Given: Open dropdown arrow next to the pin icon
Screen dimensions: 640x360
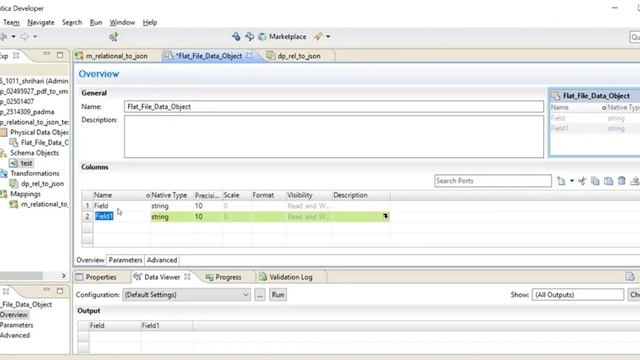Looking at the screenshot, I should pos(328,37).
